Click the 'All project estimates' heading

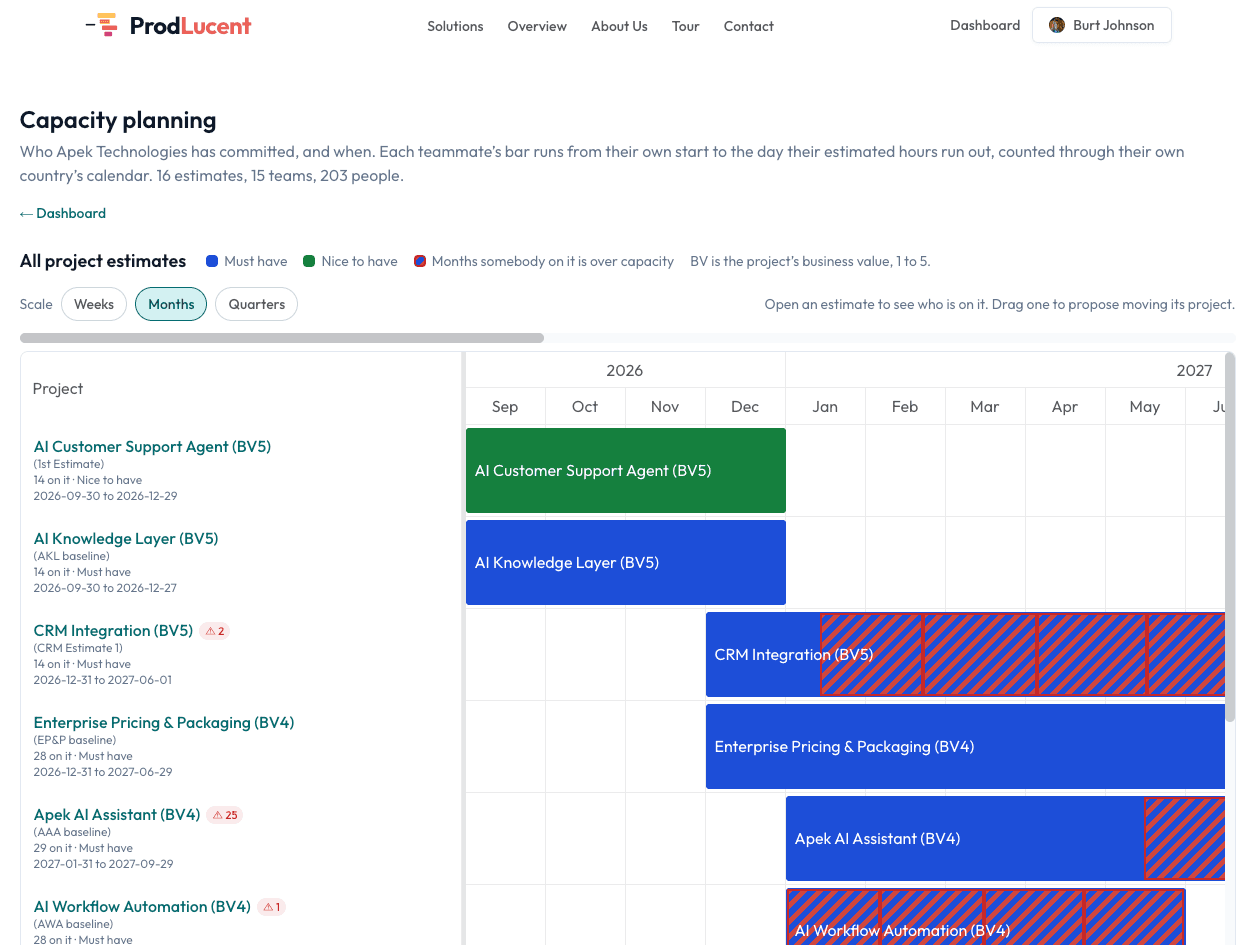coord(103,261)
